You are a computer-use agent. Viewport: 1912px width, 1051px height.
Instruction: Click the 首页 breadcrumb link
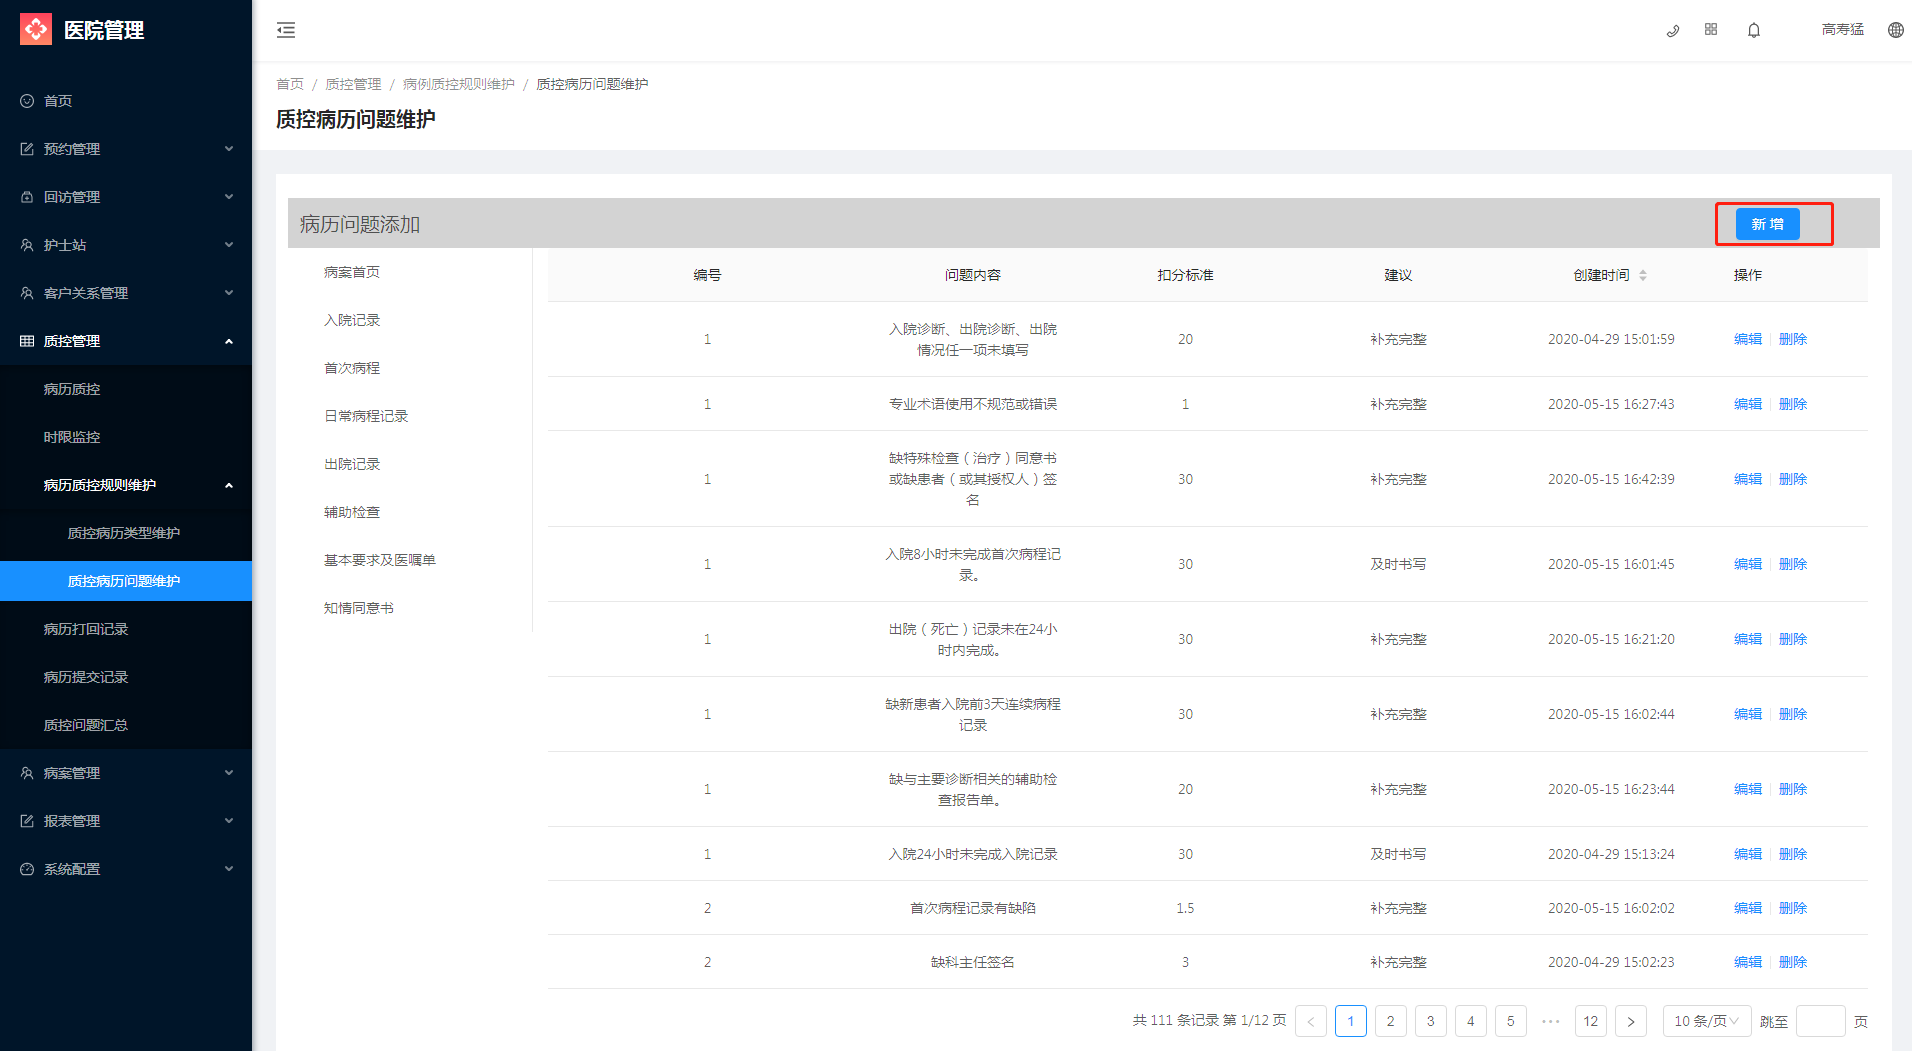point(290,84)
